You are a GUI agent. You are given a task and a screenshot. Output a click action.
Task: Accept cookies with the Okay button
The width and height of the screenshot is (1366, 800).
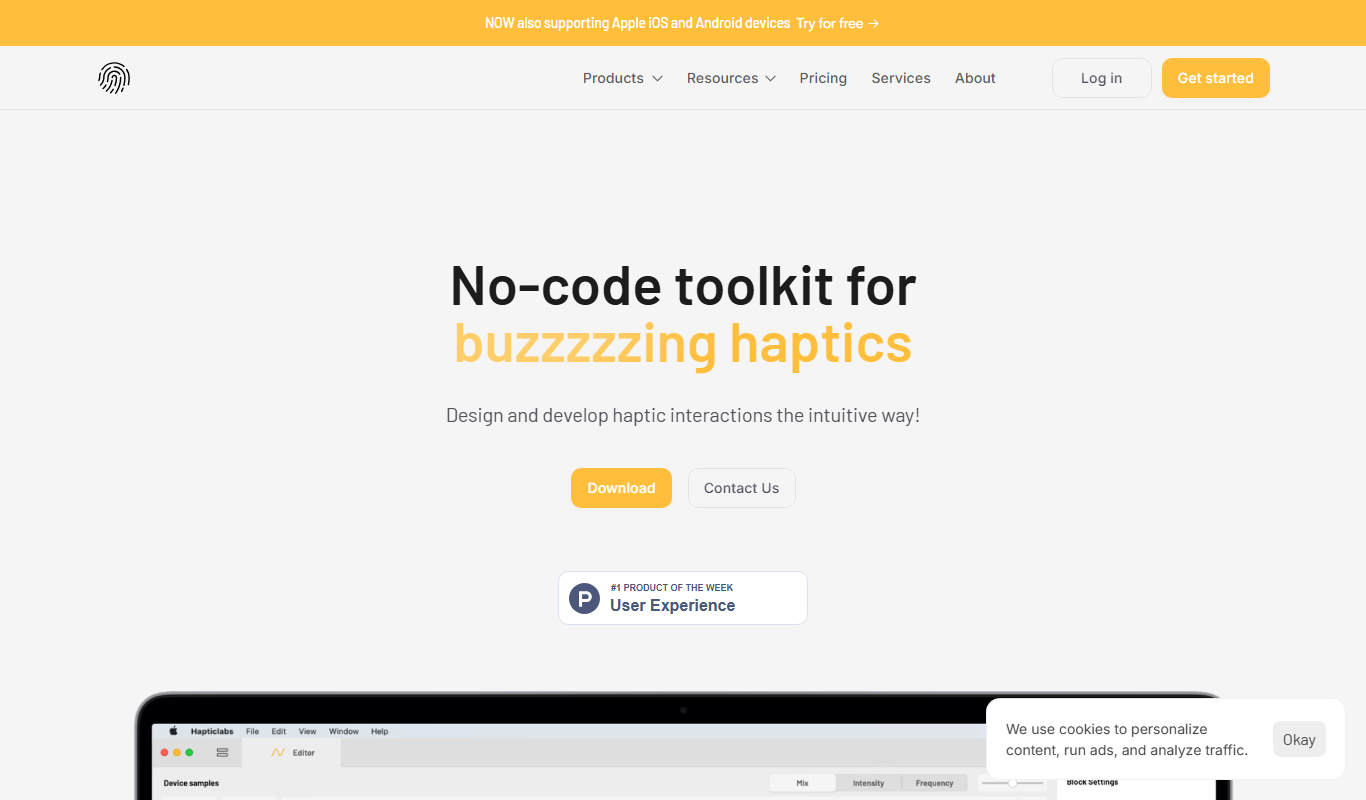click(x=1299, y=740)
